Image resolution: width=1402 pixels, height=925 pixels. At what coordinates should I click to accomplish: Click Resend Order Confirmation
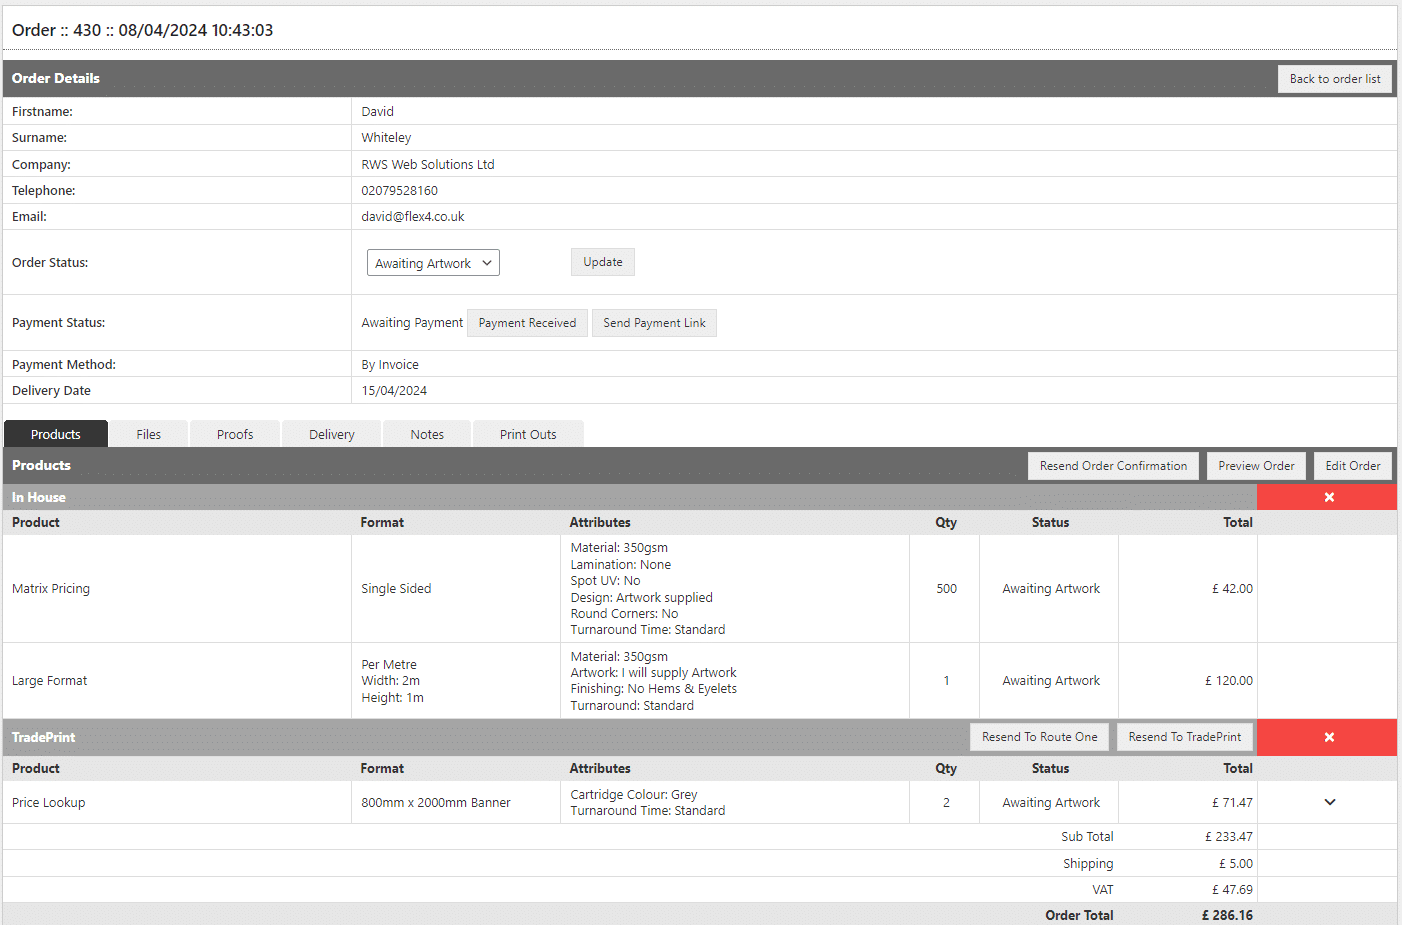(1113, 466)
